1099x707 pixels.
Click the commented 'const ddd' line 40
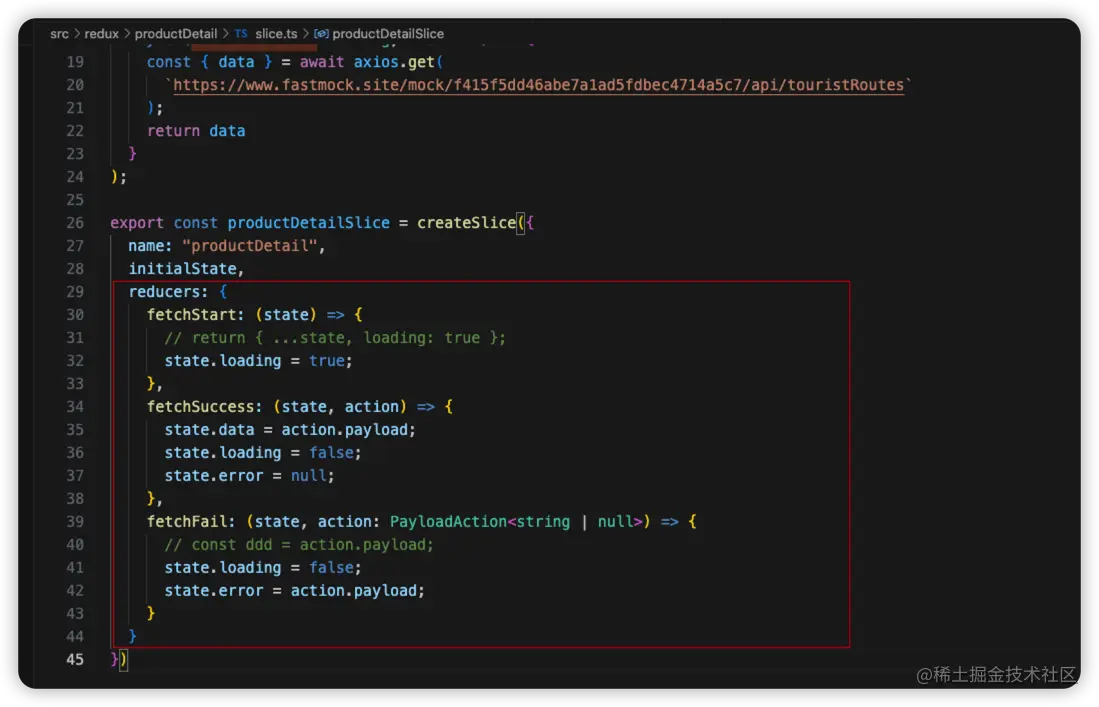pyautogui.click(x=299, y=544)
